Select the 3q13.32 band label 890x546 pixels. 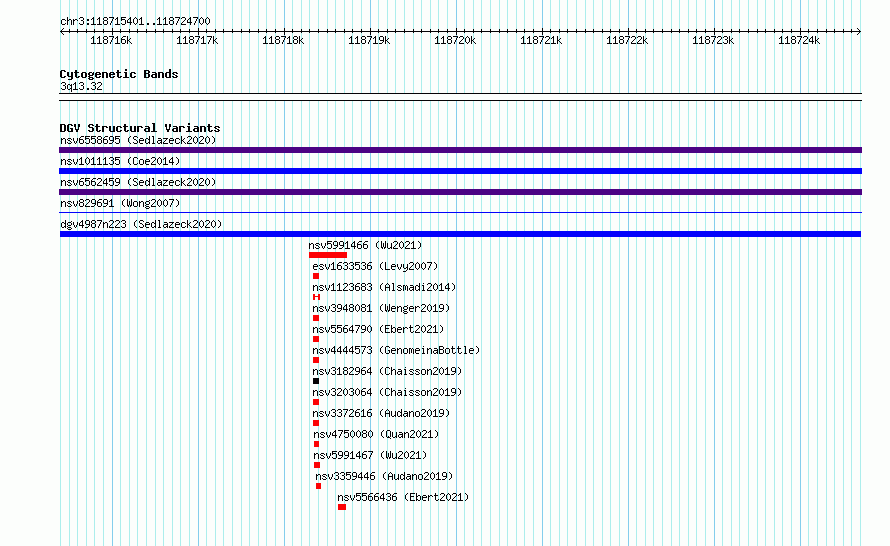[81, 86]
